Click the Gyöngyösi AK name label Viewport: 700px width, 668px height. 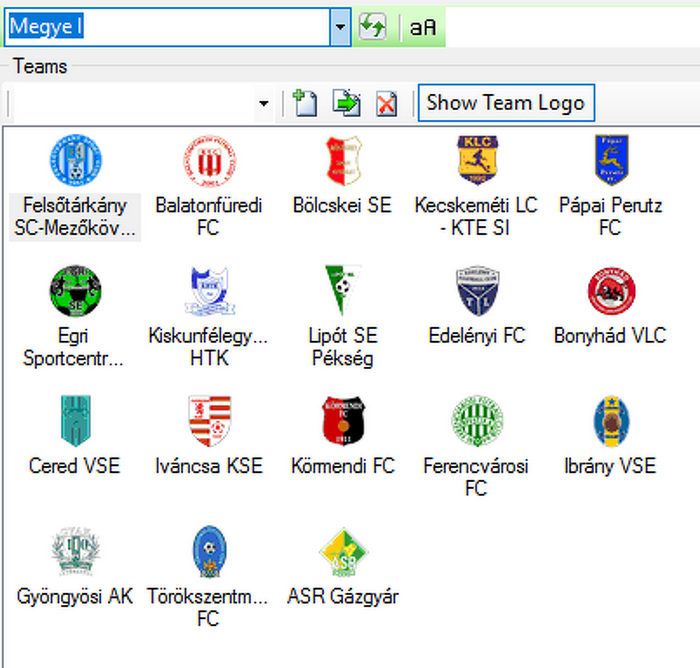(x=75, y=597)
